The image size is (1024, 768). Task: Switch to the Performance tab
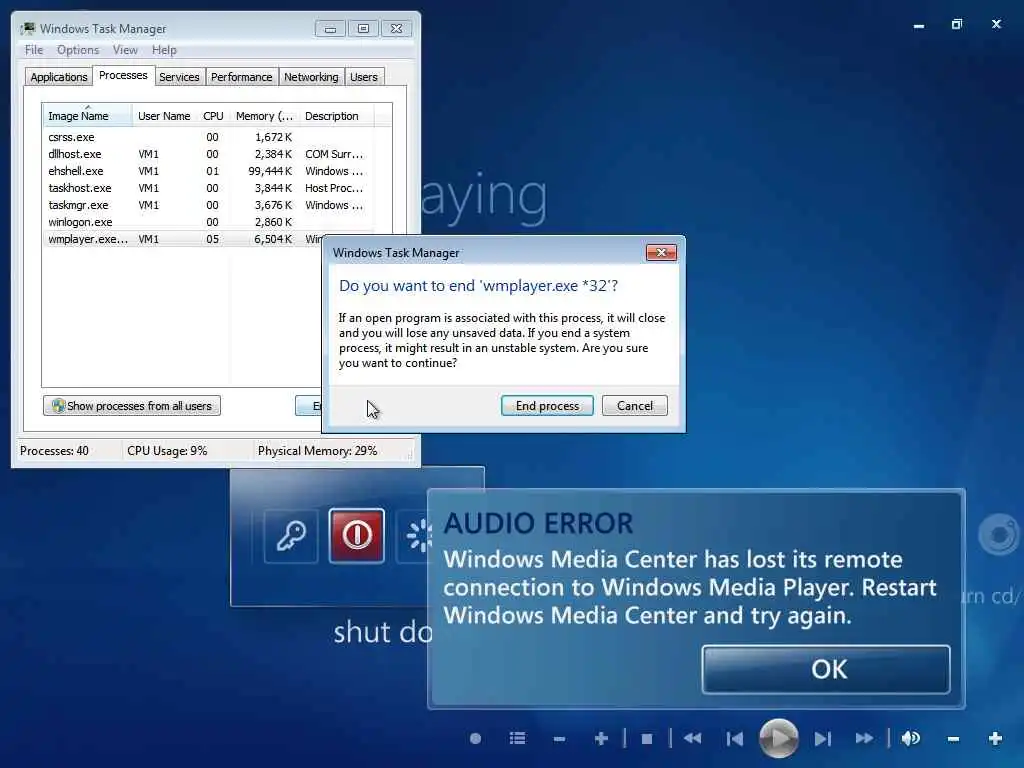coord(242,77)
